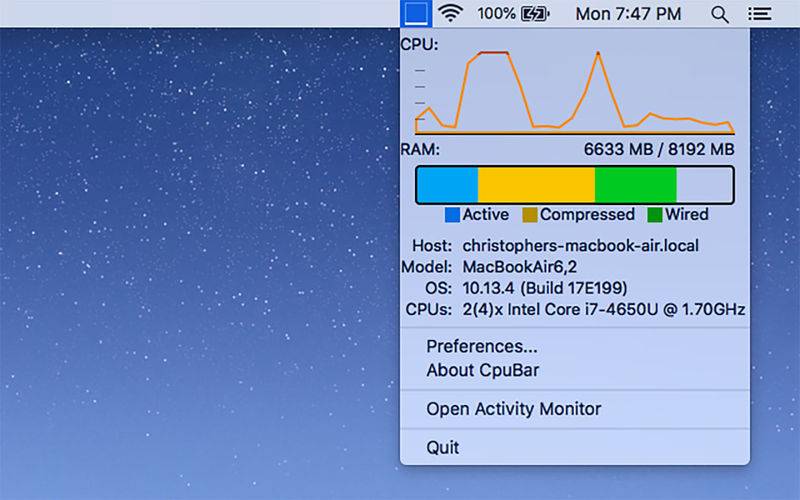
Task: Click the host name christophers-macbook-air.local
Action: pos(581,246)
